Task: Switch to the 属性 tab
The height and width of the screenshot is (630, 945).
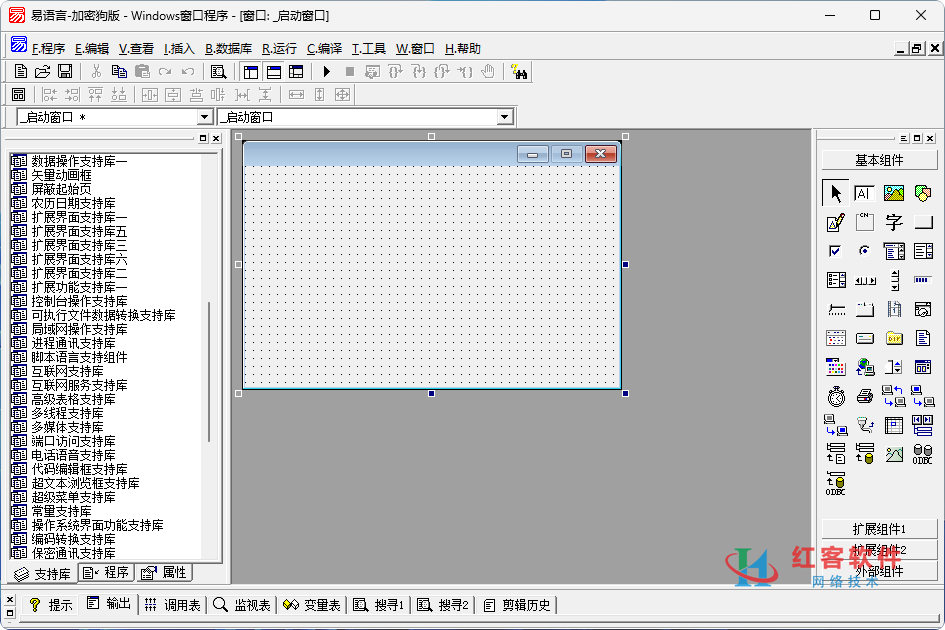Action: [x=165, y=573]
